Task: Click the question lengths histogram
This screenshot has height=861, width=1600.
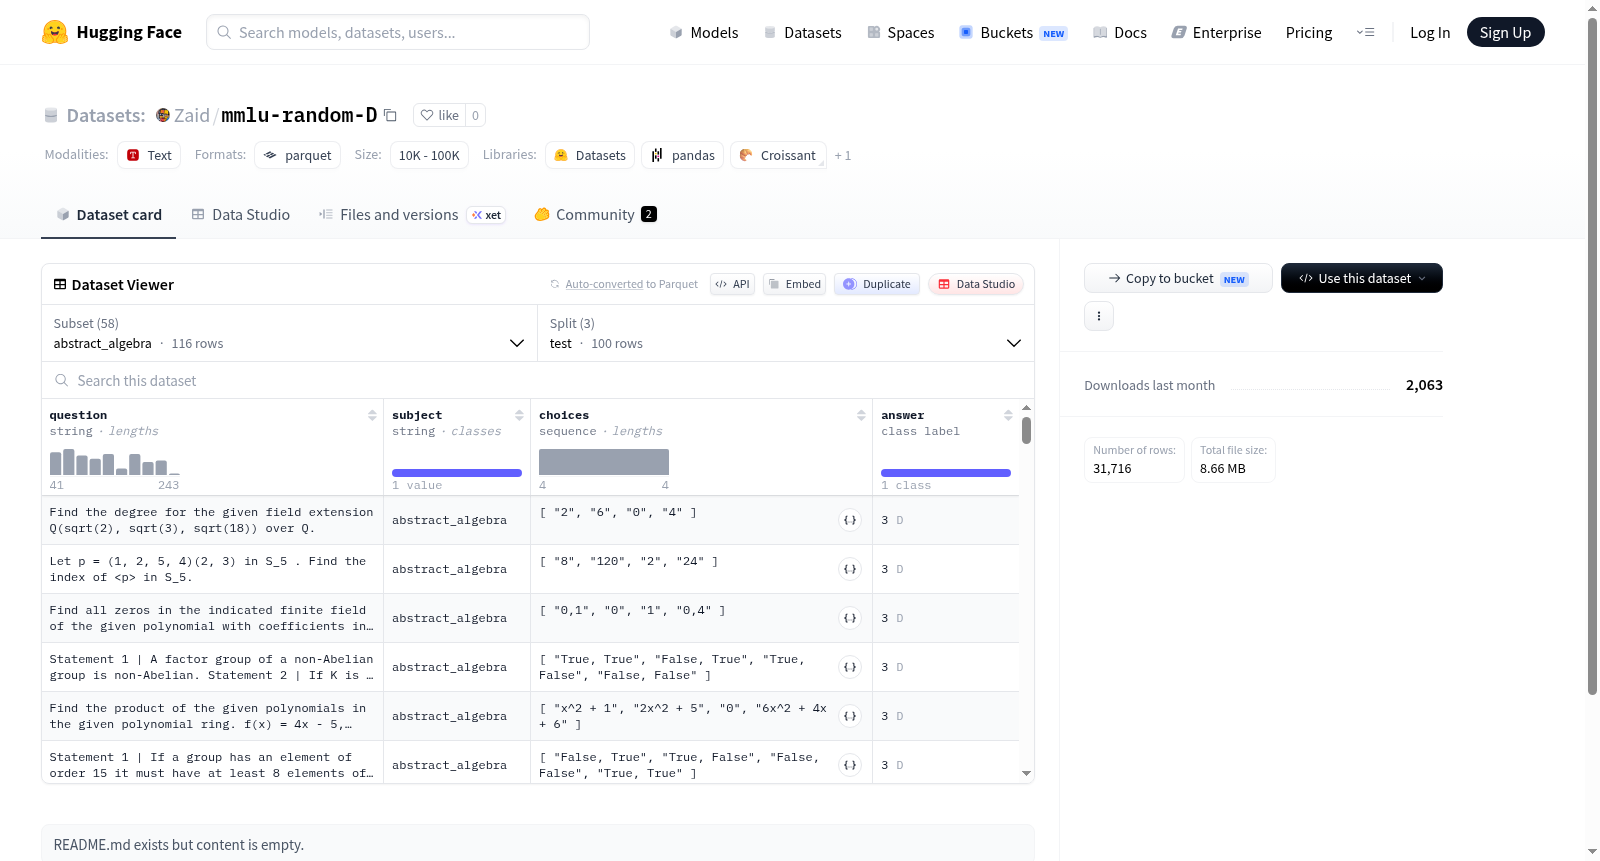Action: 115,462
